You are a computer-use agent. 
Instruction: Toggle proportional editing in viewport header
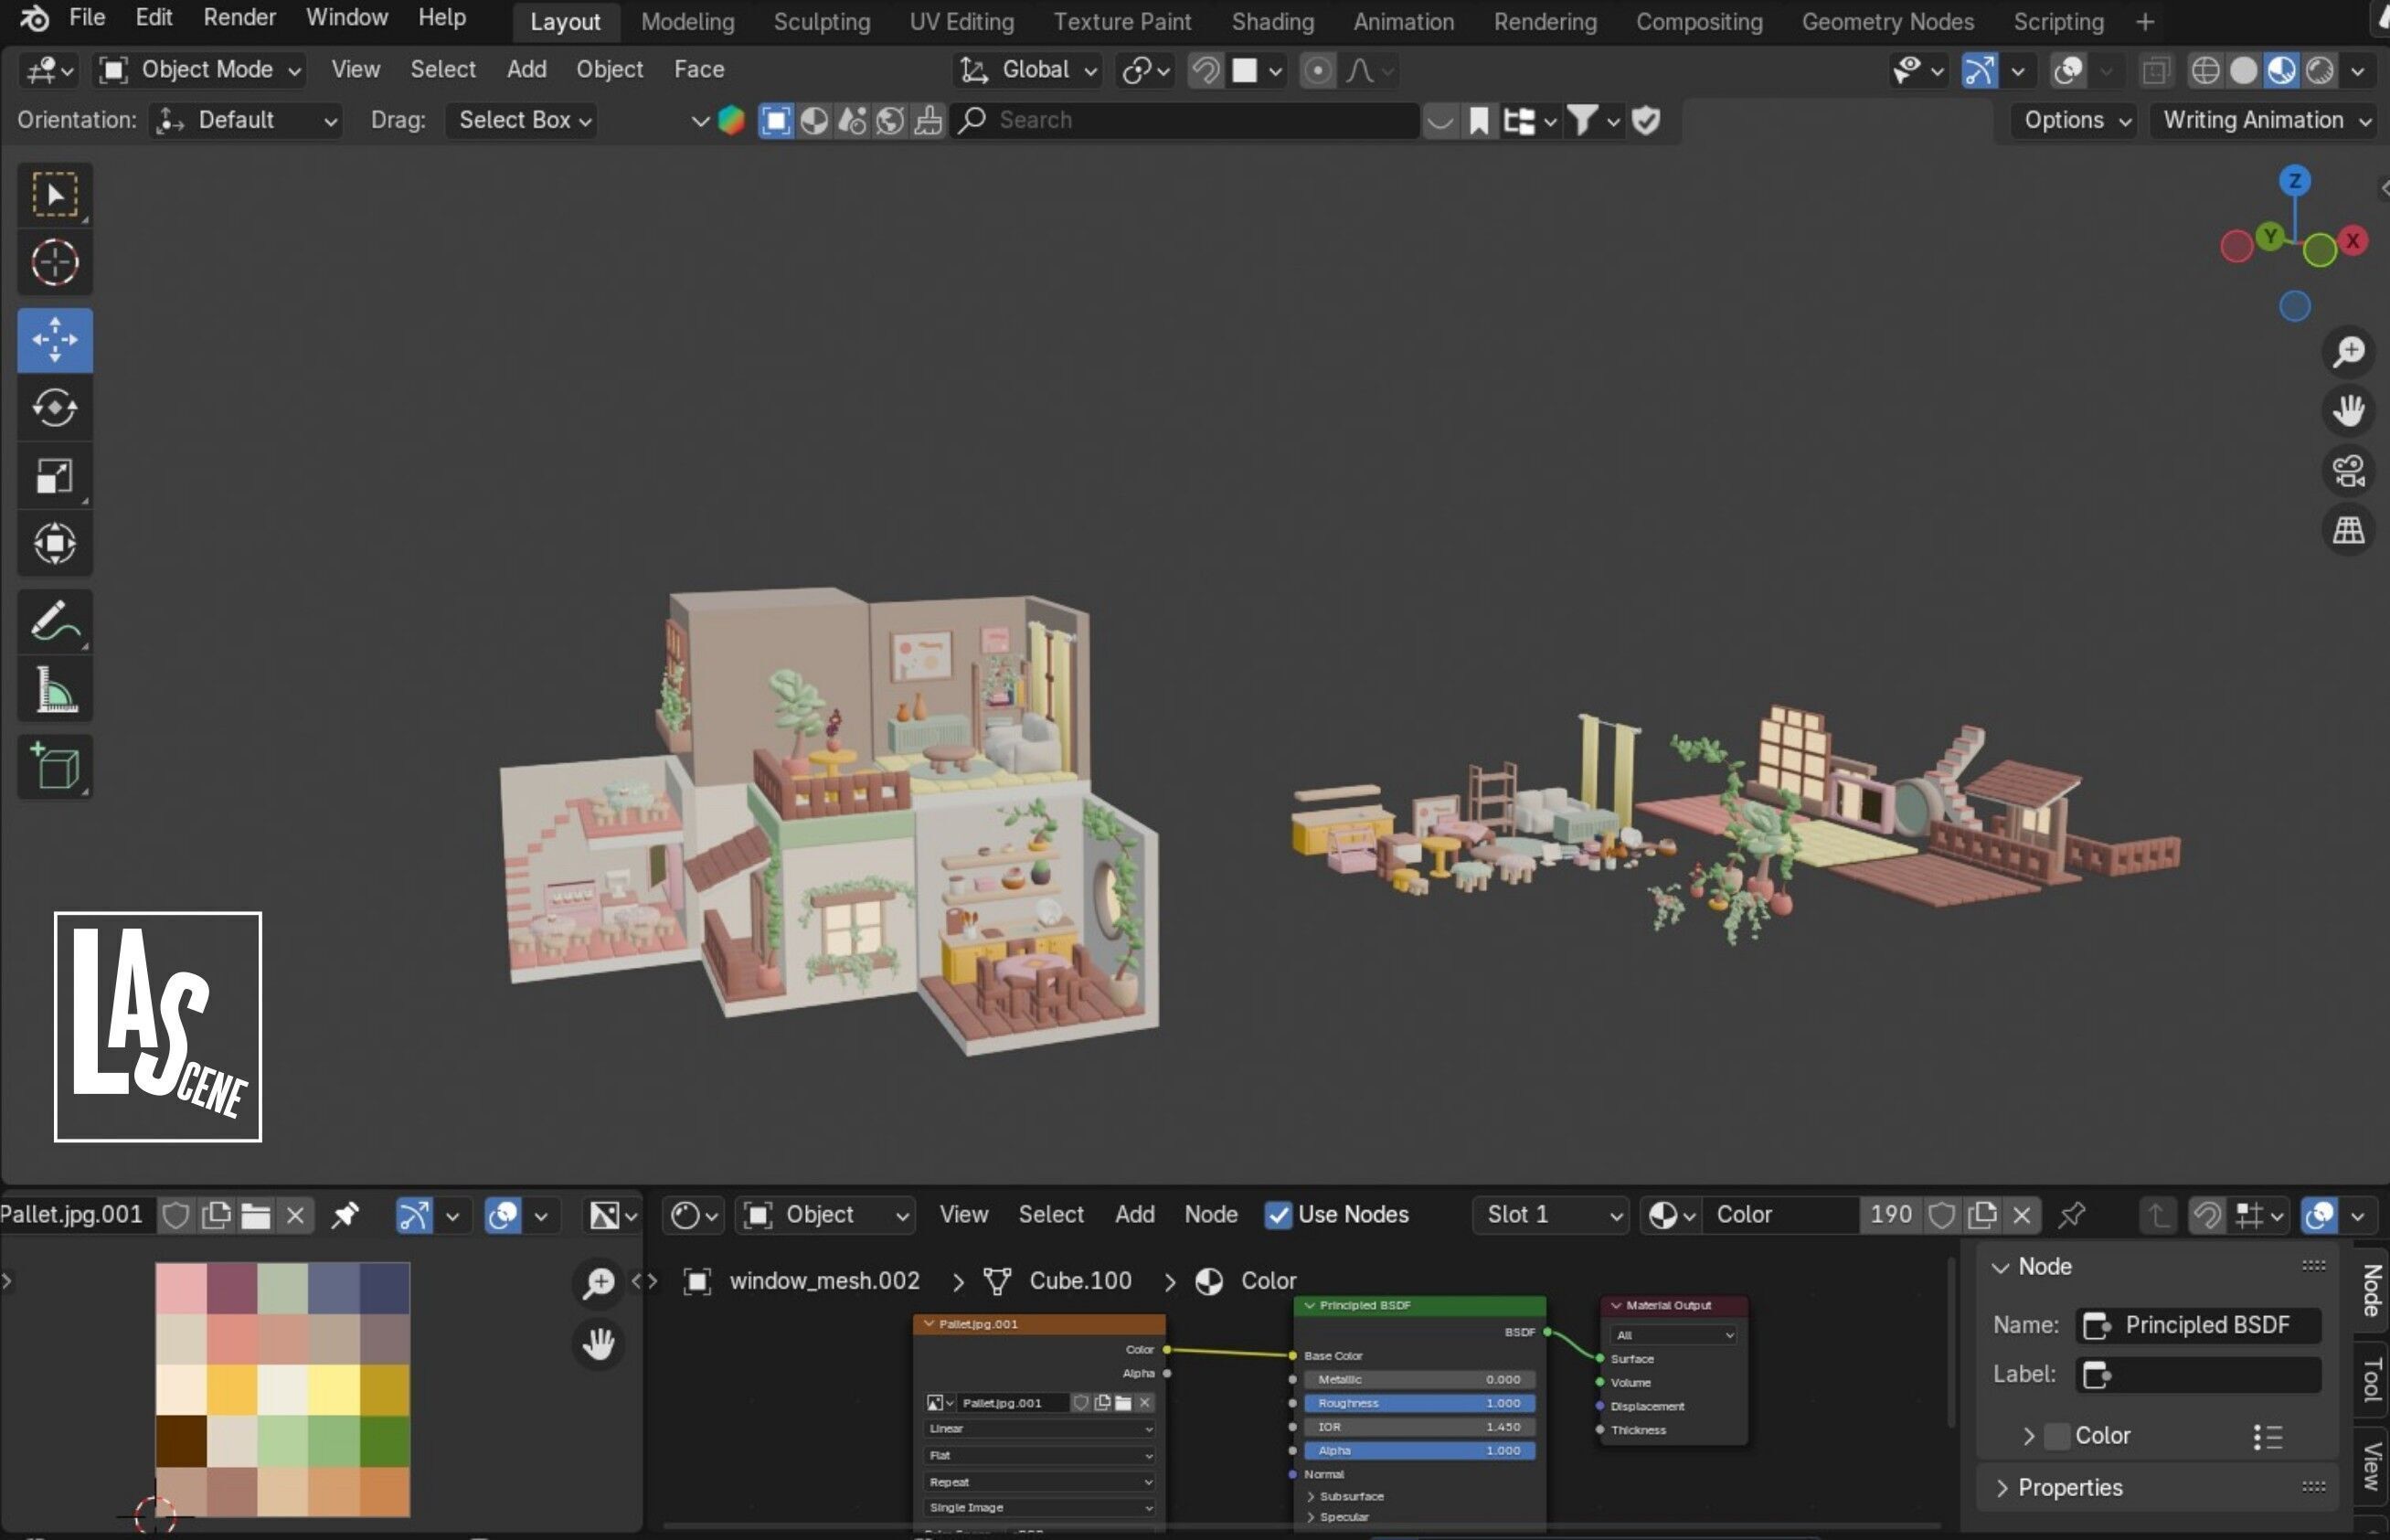click(x=1318, y=71)
